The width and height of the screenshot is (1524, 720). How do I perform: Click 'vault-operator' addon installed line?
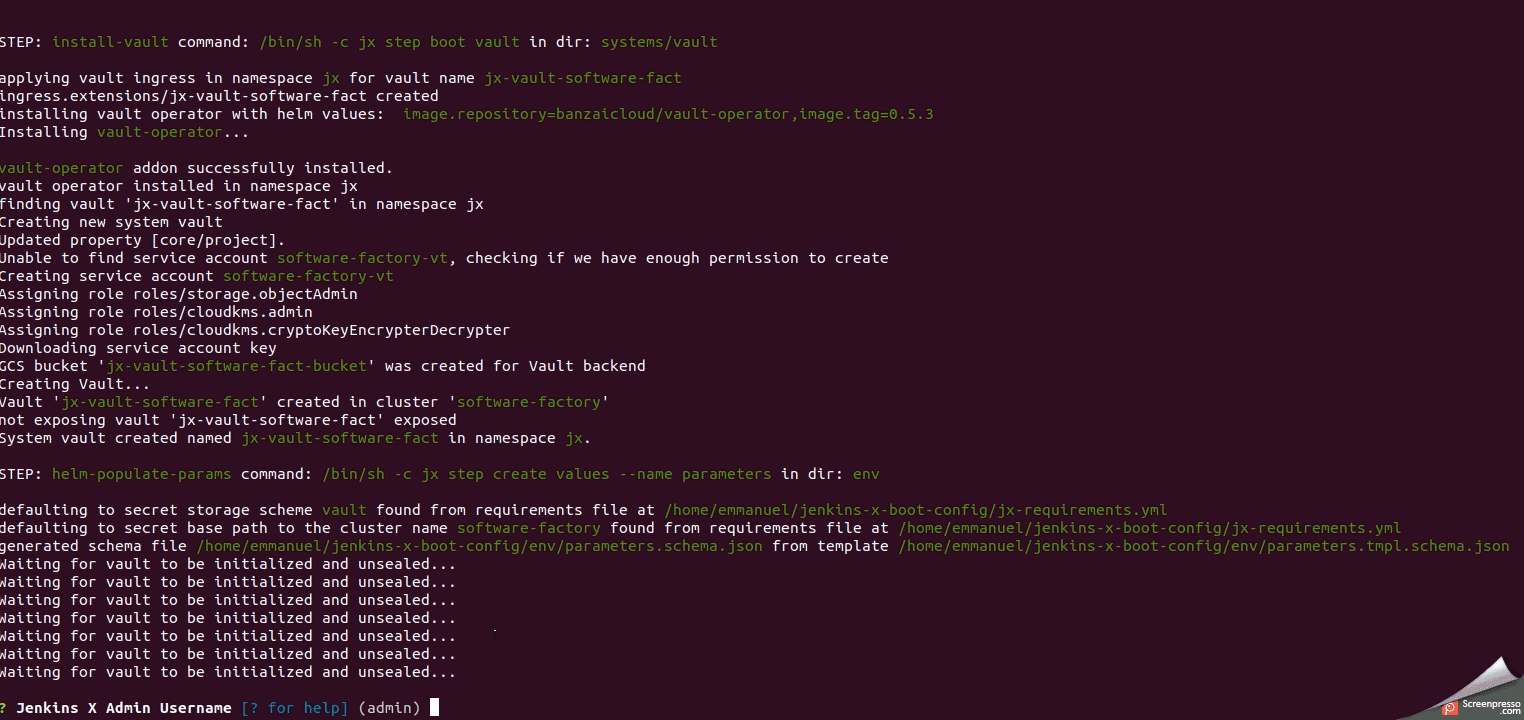(x=196, y=168)
